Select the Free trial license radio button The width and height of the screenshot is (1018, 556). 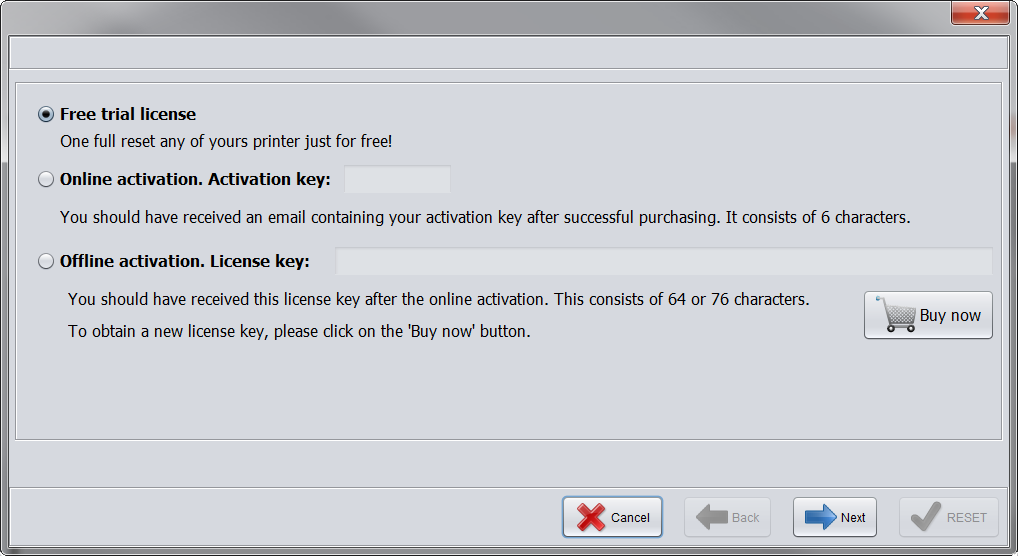(x=45, y=114)
